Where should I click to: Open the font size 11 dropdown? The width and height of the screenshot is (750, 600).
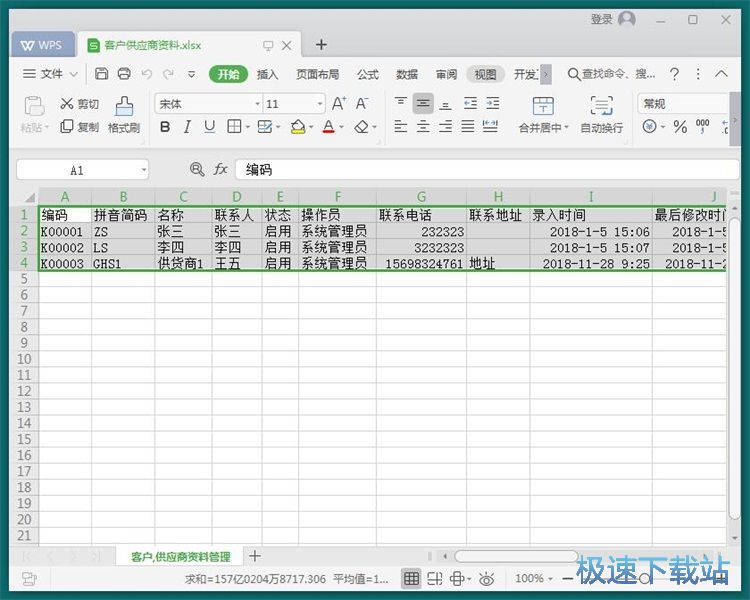(320, 104)
